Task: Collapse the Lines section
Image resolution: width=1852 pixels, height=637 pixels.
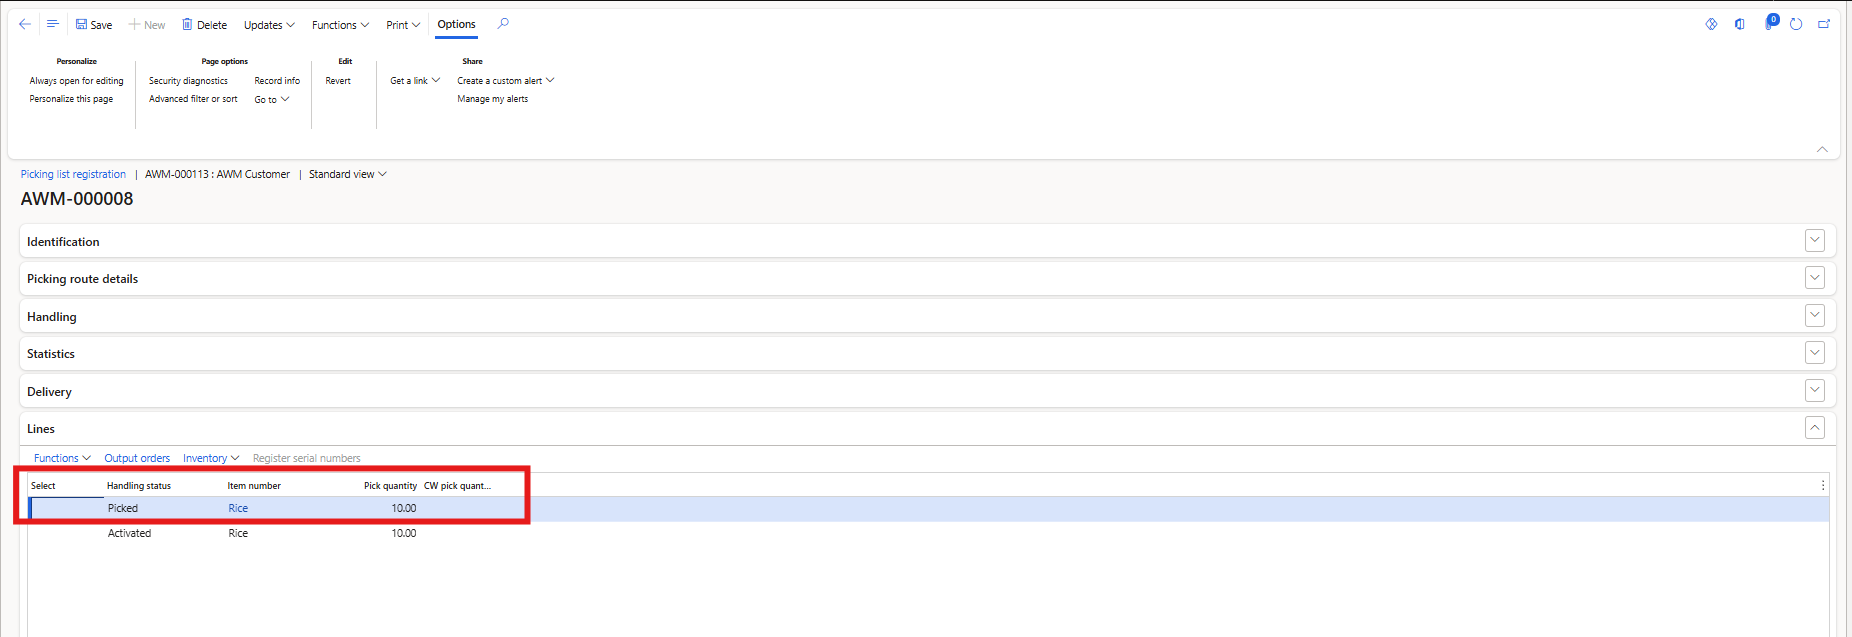Action: tap(1815, 428)
